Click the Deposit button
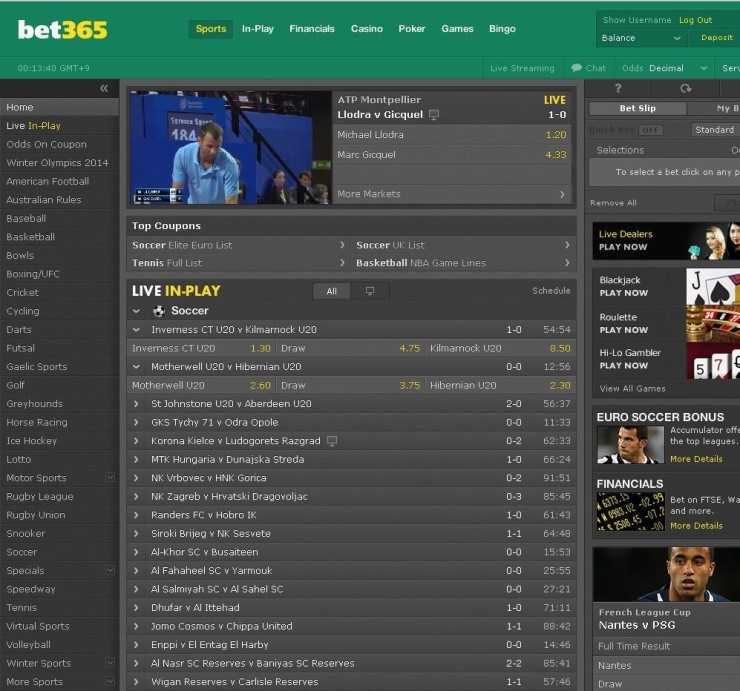The width and height of the screenshot is (740, 691). pos(717,38)
